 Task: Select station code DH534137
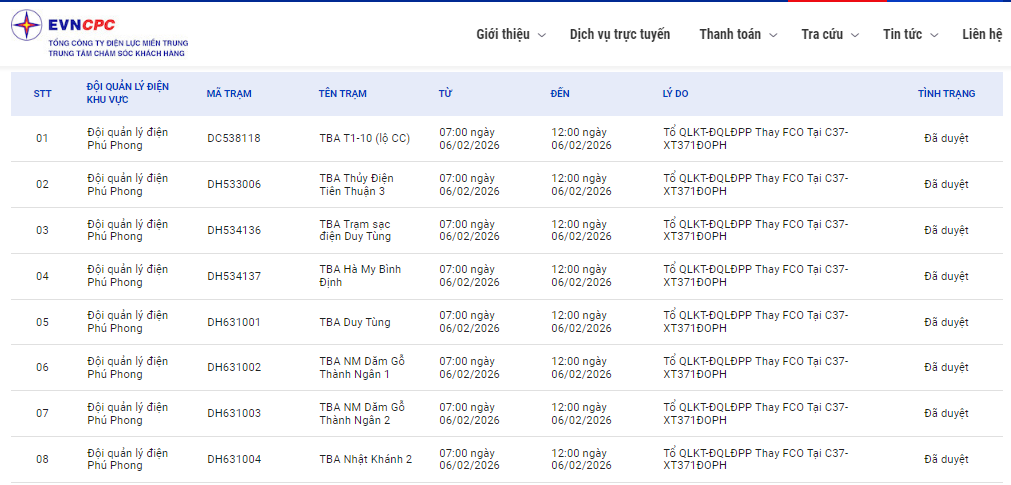pos(234,276)
